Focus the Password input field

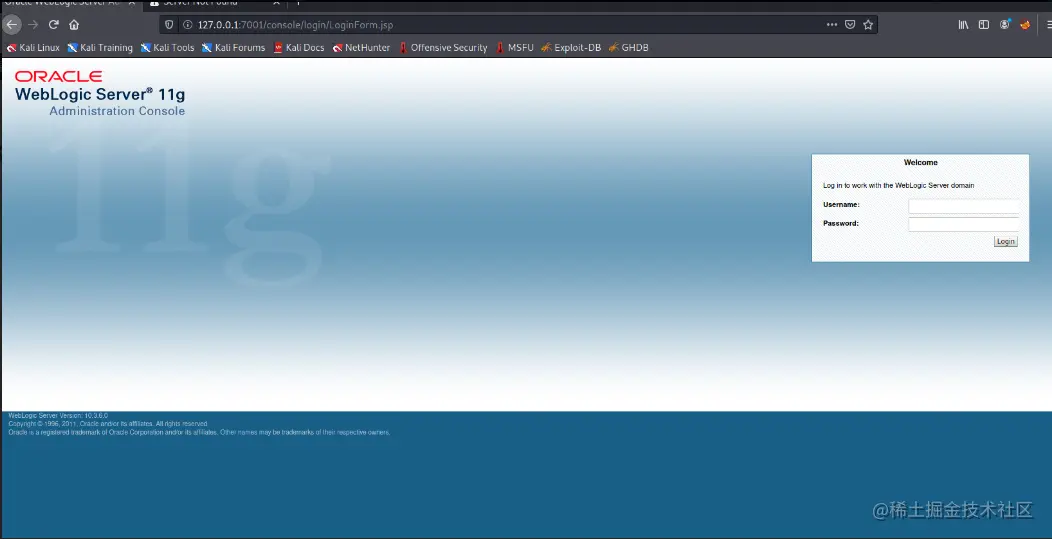963,224
